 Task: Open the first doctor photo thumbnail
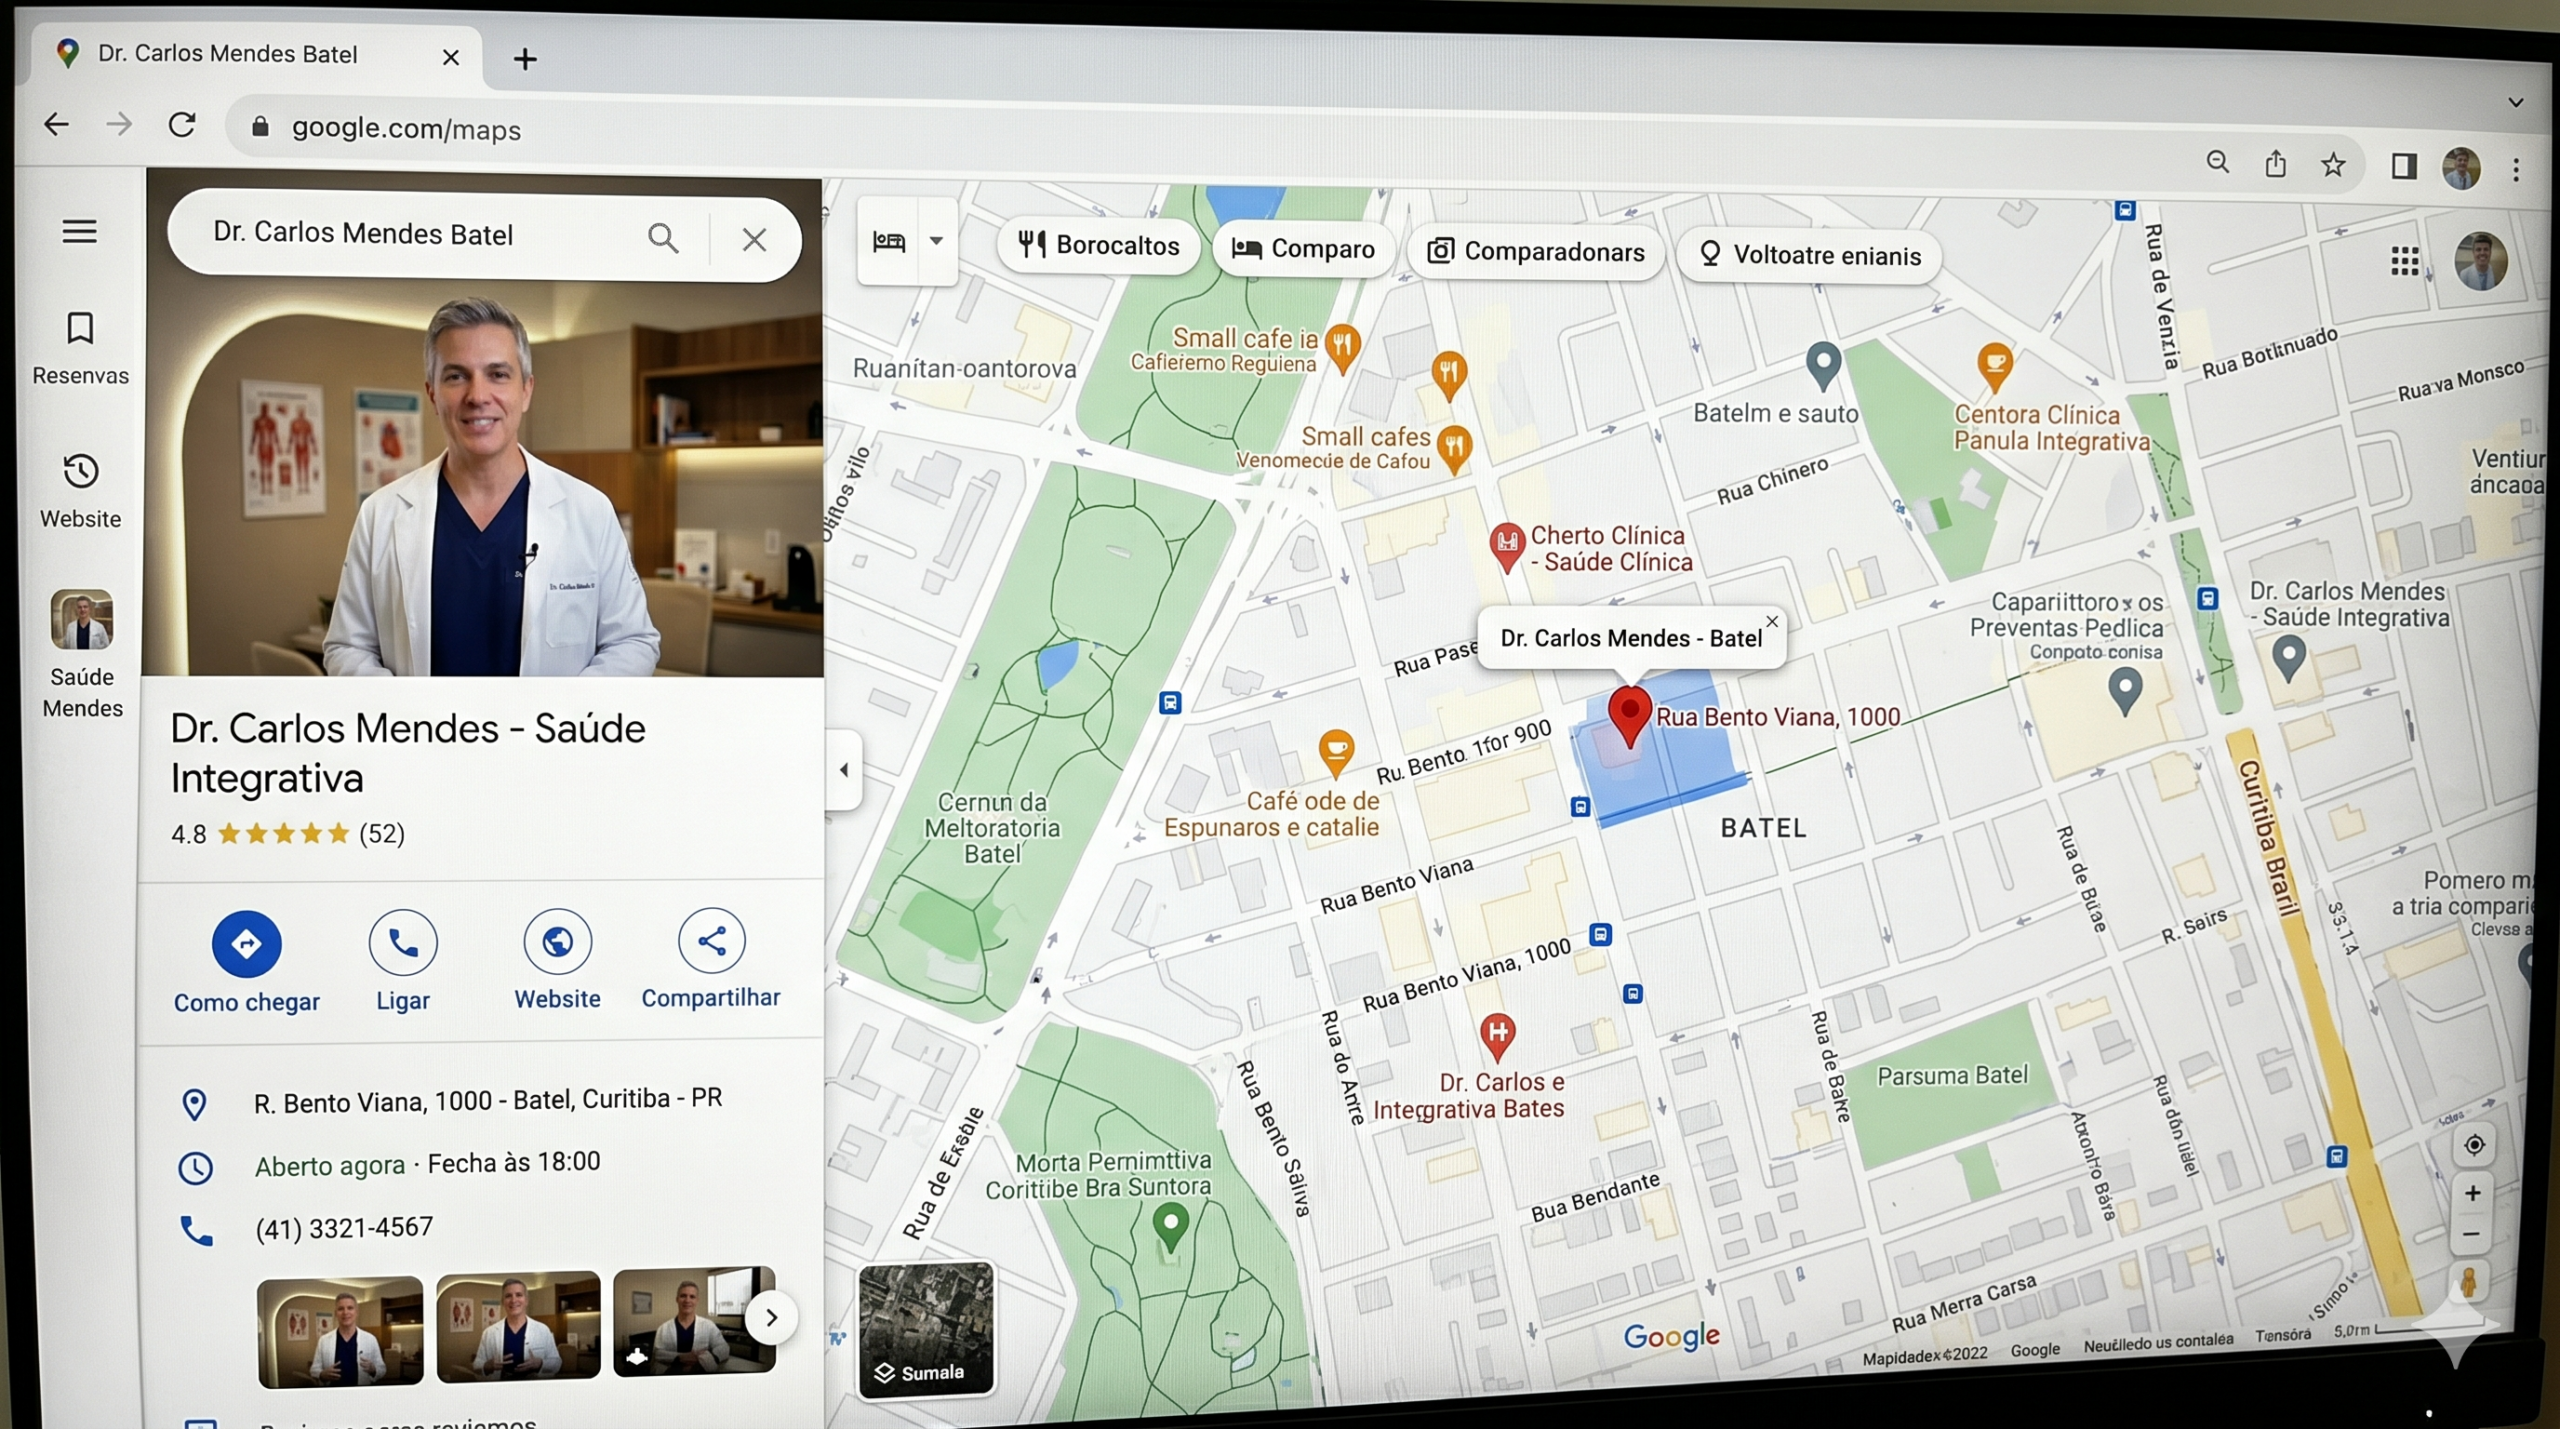pos(340,1331)
